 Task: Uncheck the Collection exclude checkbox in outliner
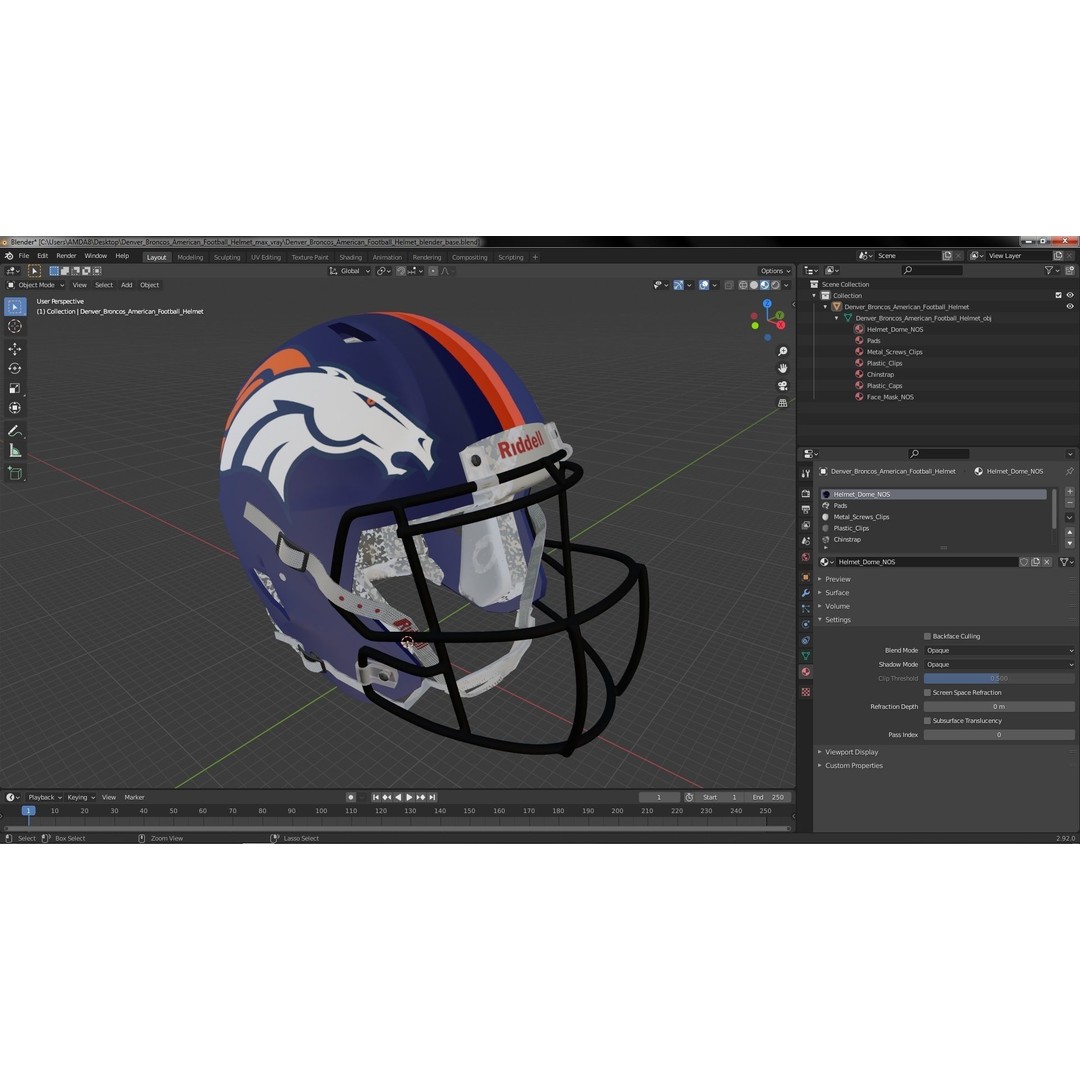(x=1059, y=295)
